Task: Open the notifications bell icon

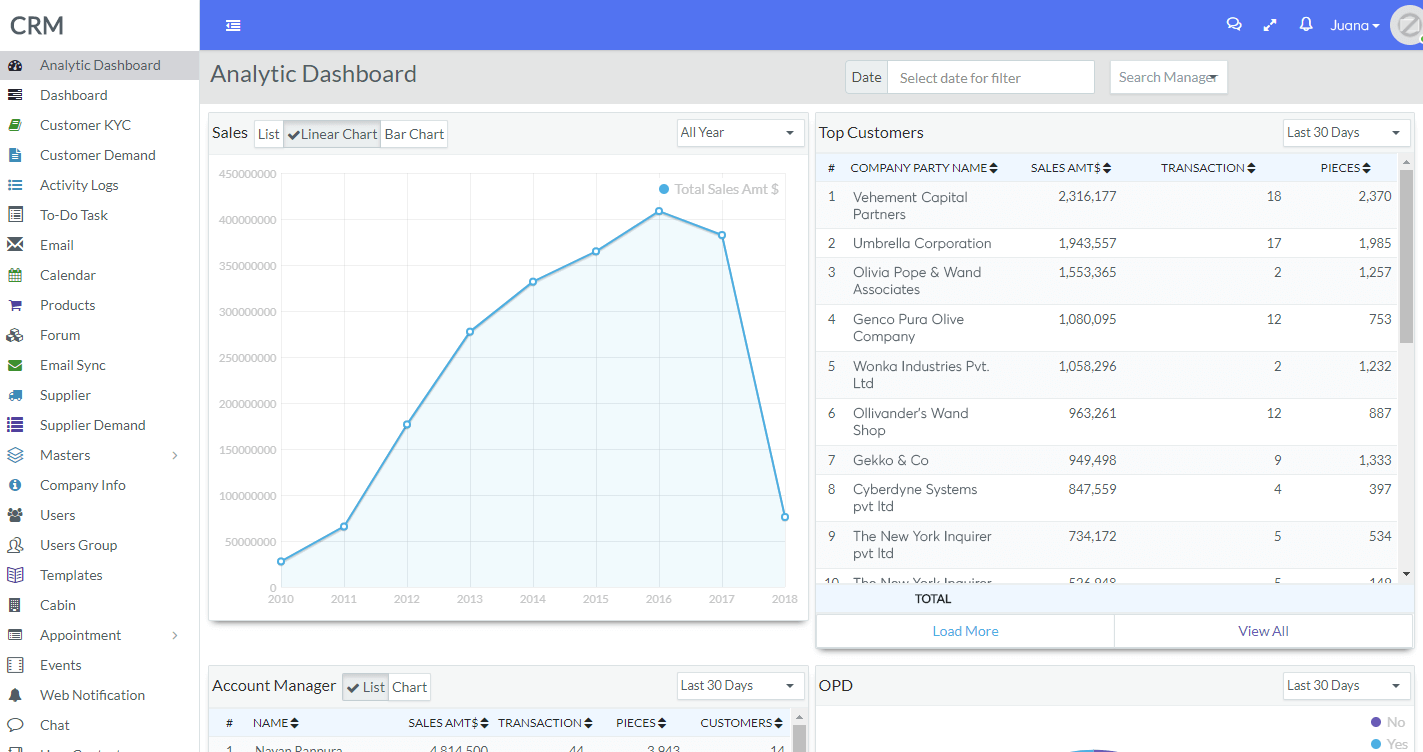Action: point(1306,25)
